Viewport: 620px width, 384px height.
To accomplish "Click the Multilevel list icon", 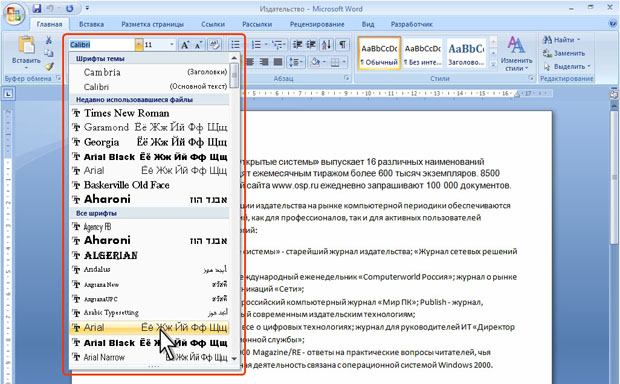I will point(278,45).
